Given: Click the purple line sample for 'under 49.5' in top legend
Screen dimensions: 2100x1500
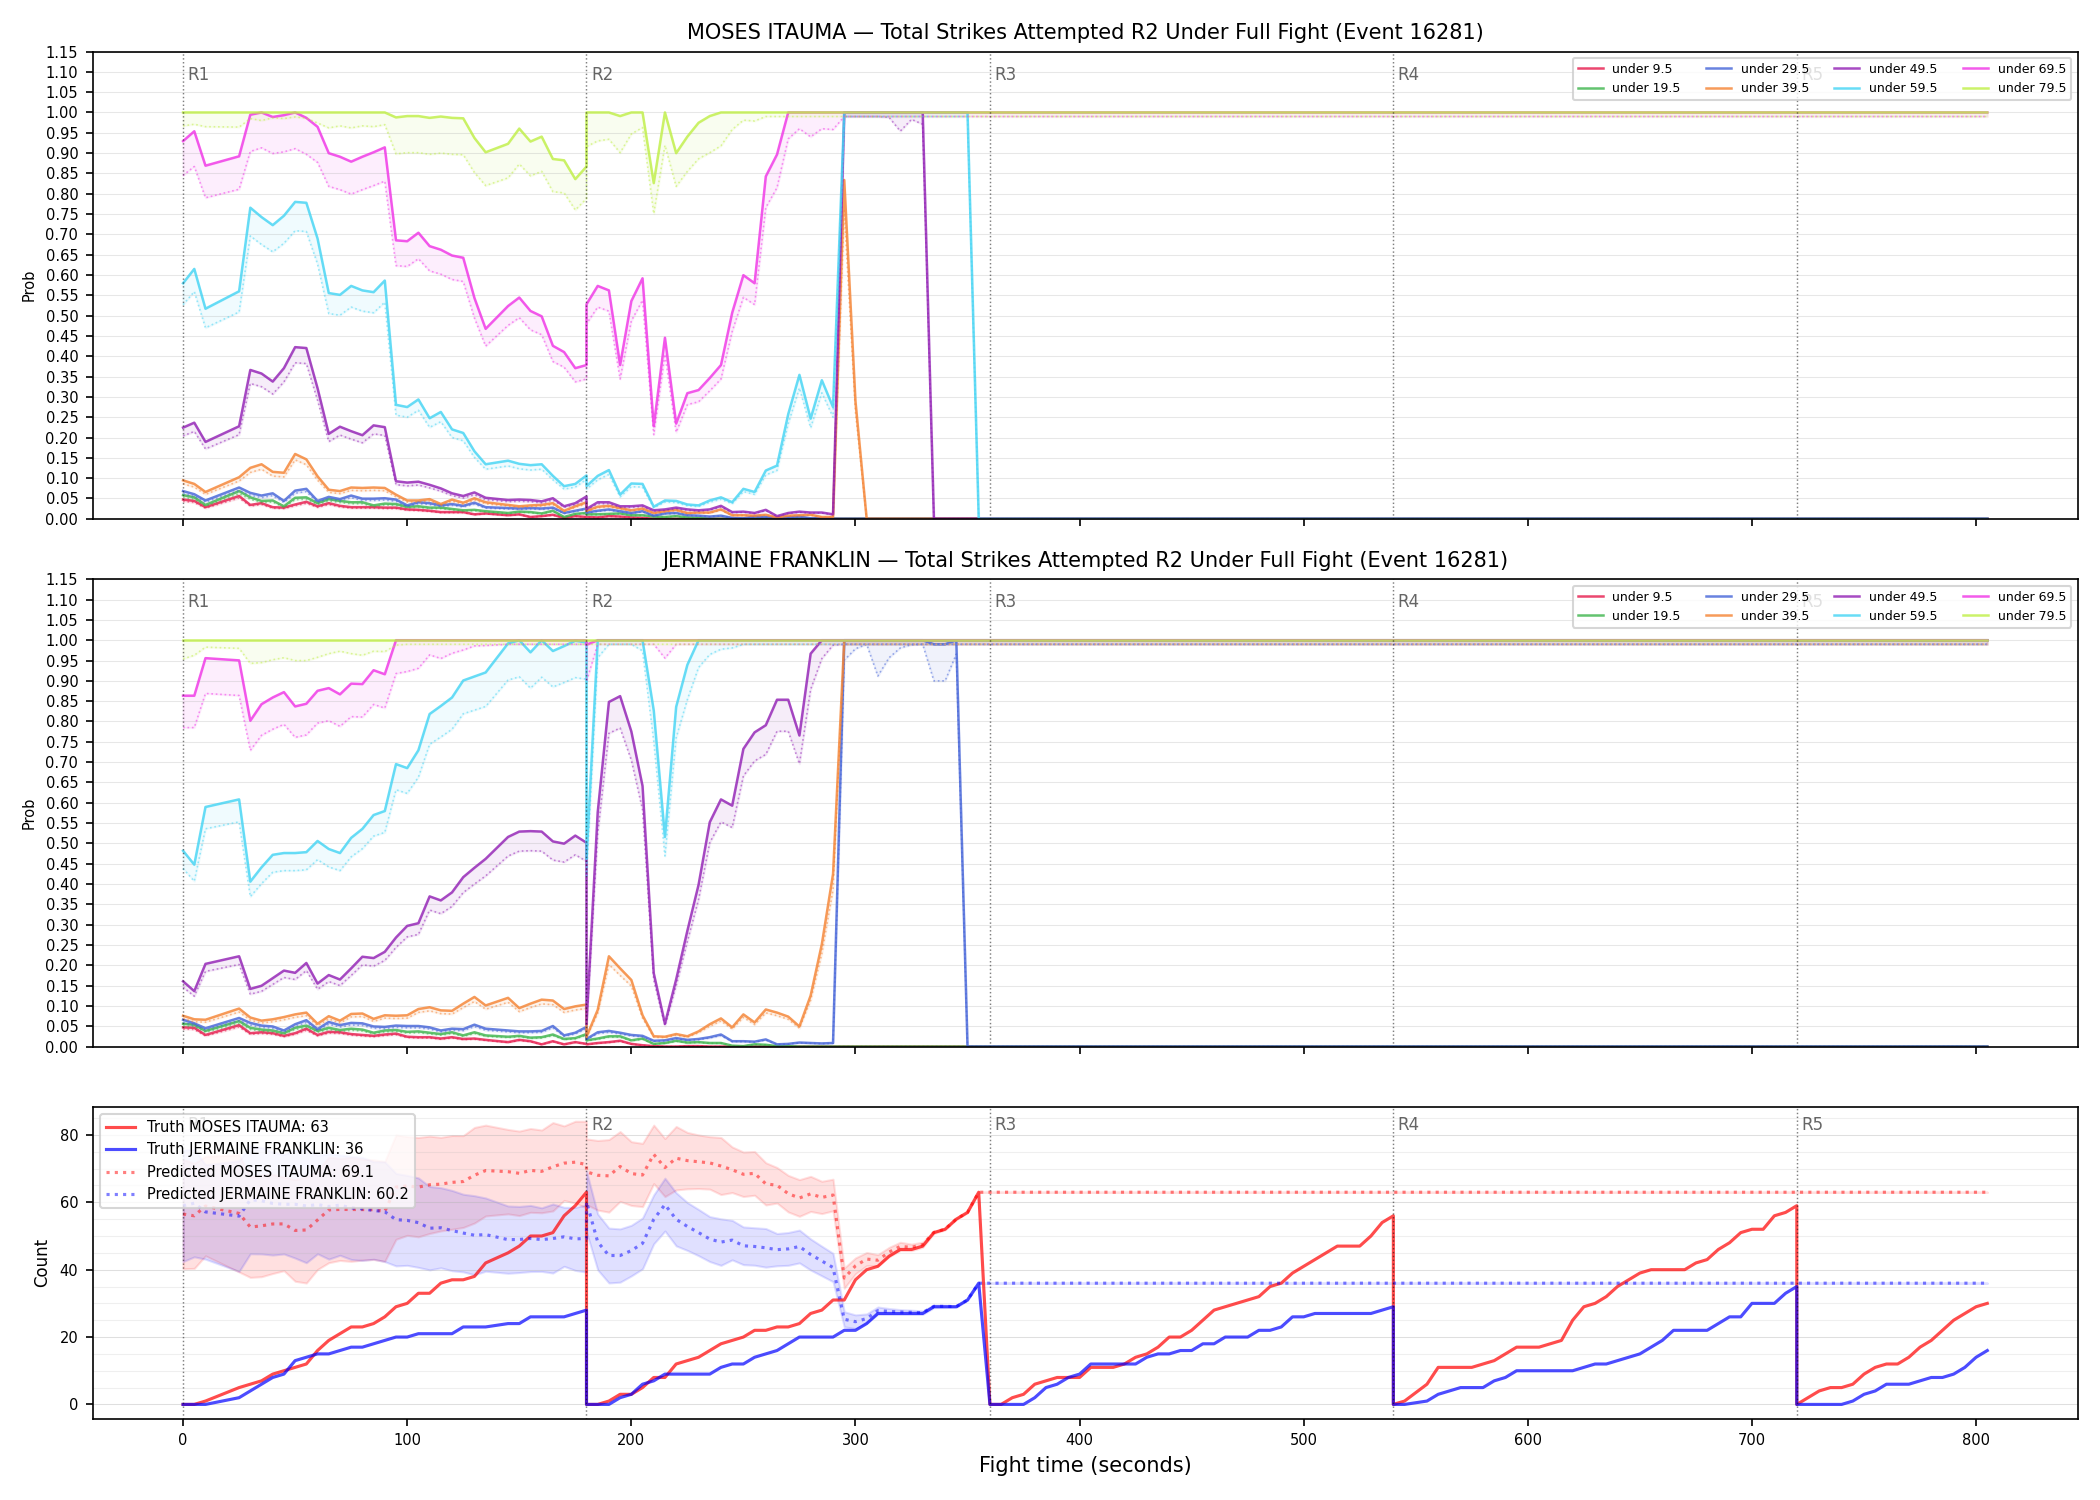Looking at the screenshot, I should [1847, 69].
